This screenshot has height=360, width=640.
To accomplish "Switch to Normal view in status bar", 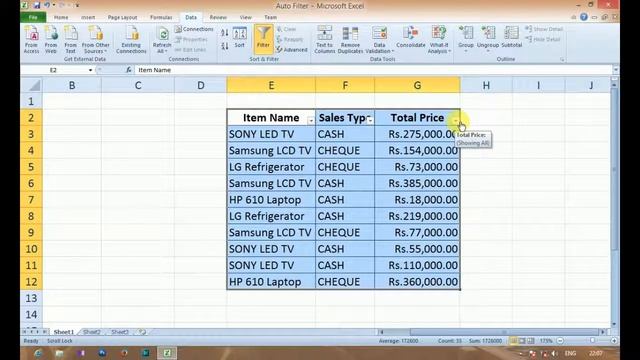I will pyautogui.click(x=514, y=340).
